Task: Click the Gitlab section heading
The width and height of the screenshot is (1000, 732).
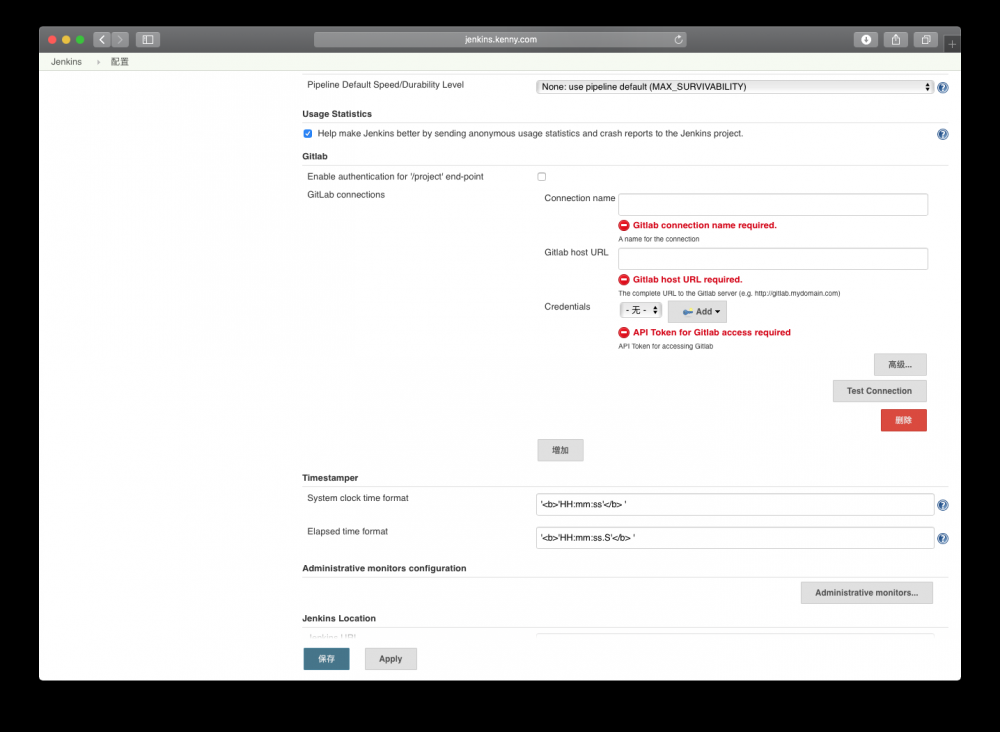Action: [315, 156]
